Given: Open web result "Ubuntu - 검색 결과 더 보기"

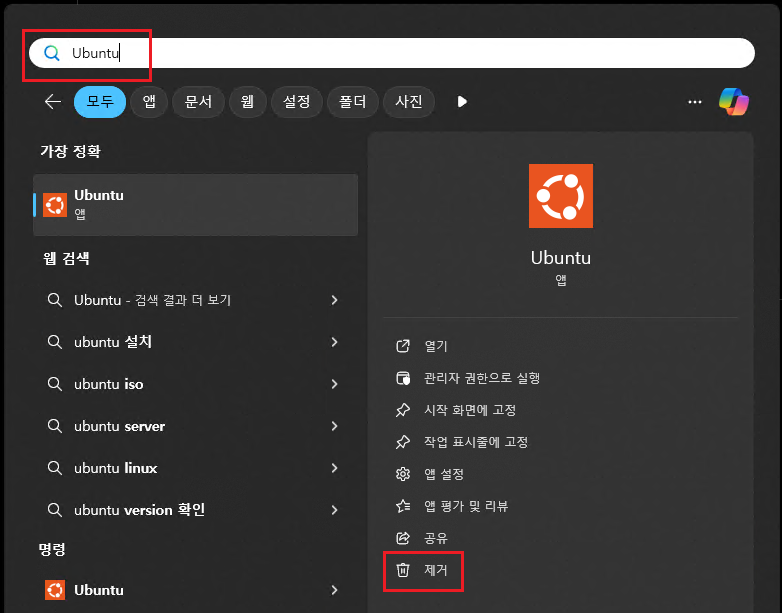Looking at the screenshot, I should coord(196,300).
